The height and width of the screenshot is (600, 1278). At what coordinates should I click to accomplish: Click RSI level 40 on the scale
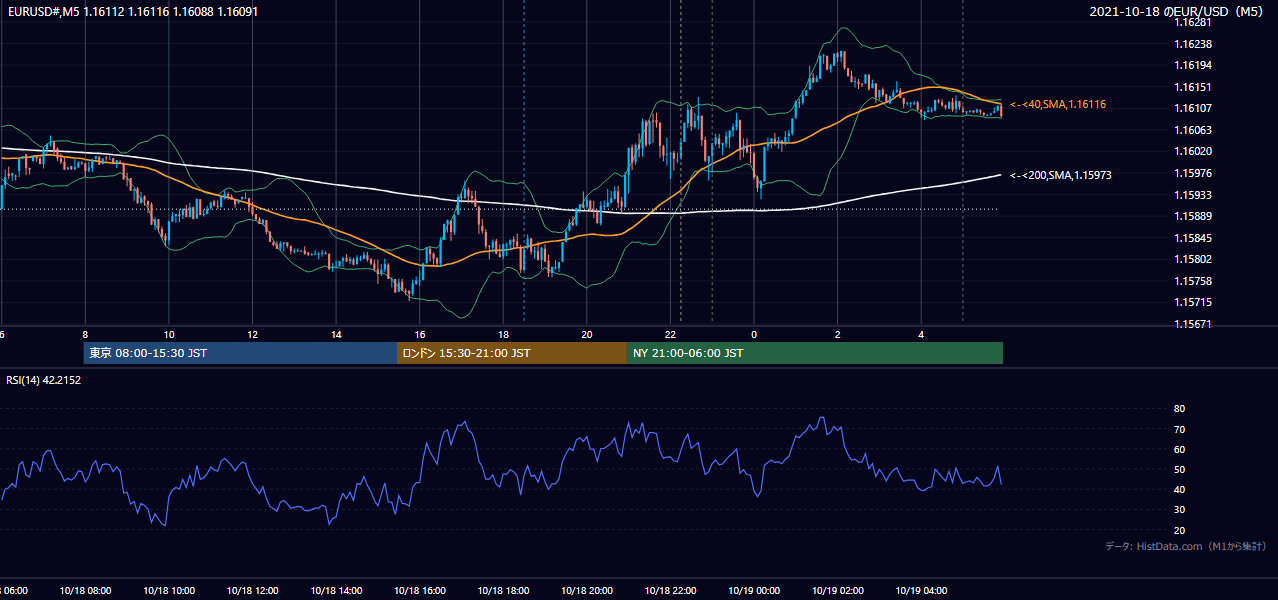[x=1180, y=490]
